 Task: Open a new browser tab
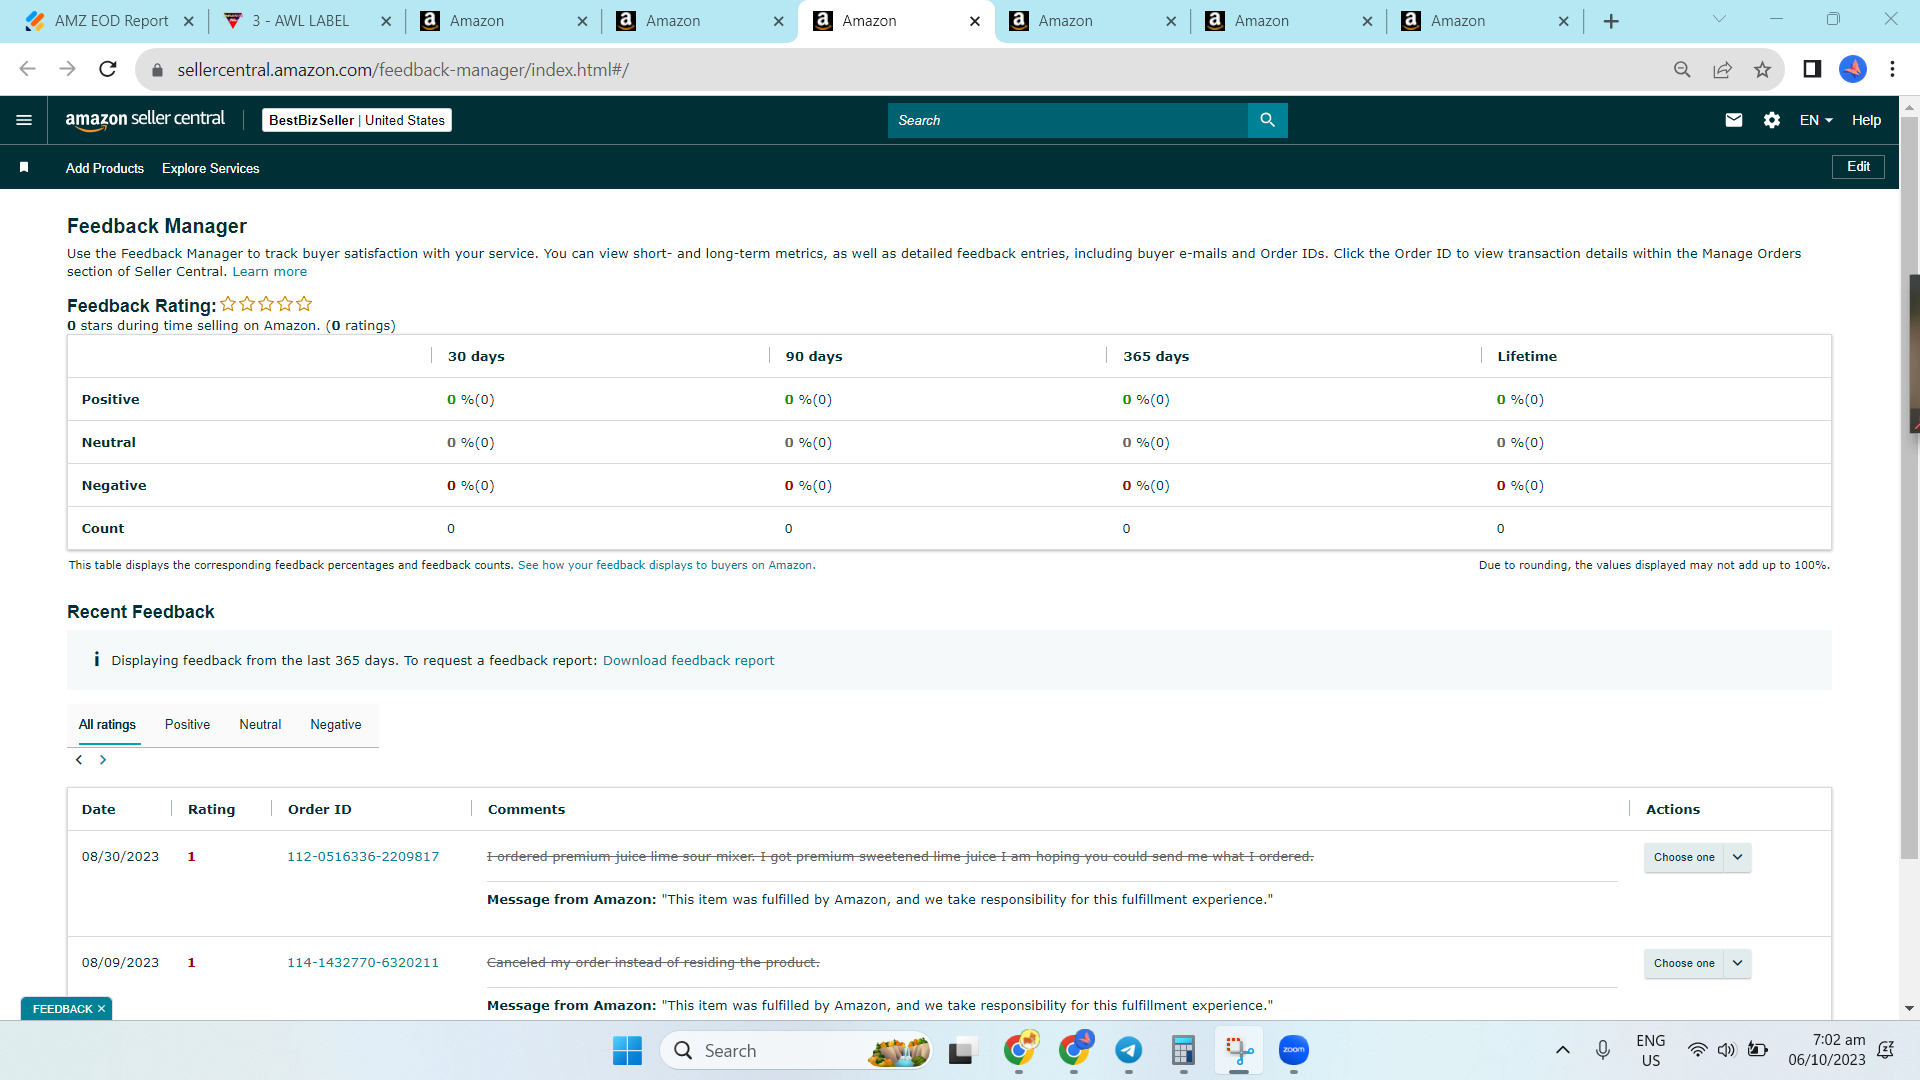1611,21
